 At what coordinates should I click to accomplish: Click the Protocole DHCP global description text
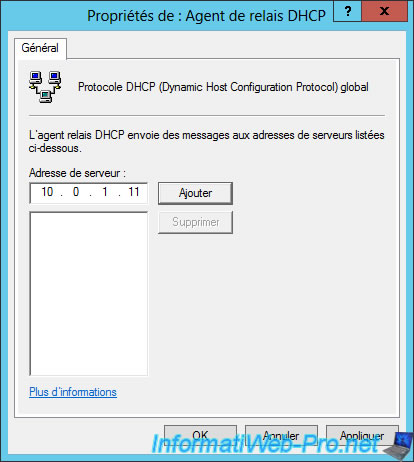point(223,87)
